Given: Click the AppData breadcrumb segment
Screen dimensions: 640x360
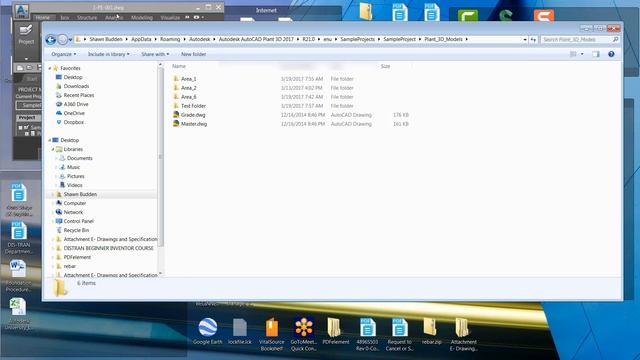Looking at the screenshot, I should 141,40.
